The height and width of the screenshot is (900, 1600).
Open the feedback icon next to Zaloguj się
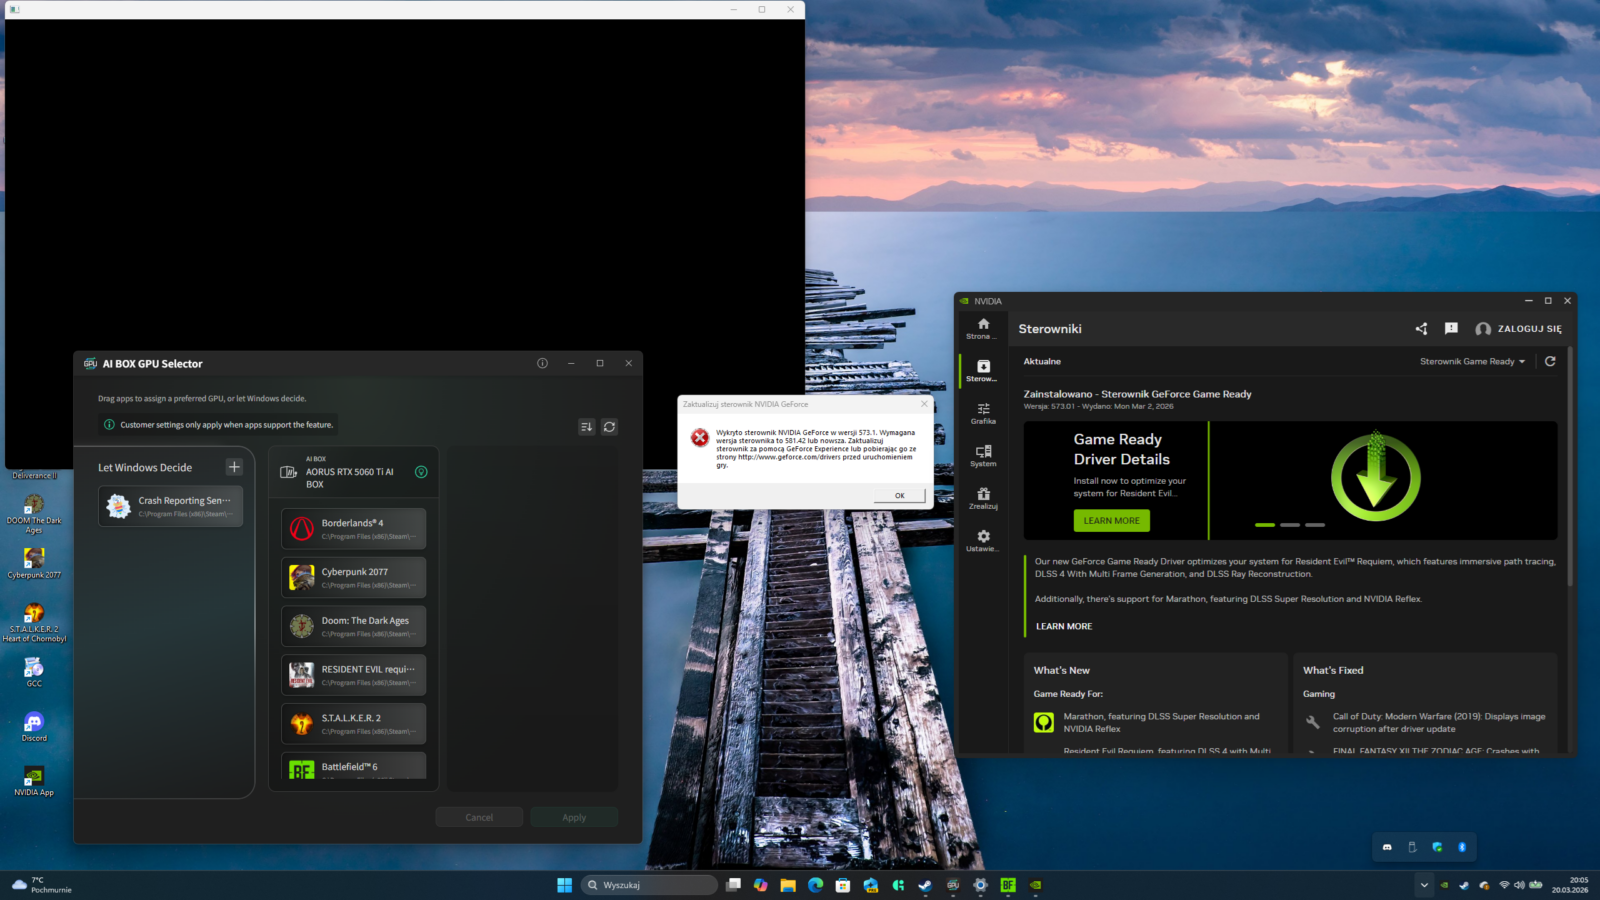point(1451,329)
